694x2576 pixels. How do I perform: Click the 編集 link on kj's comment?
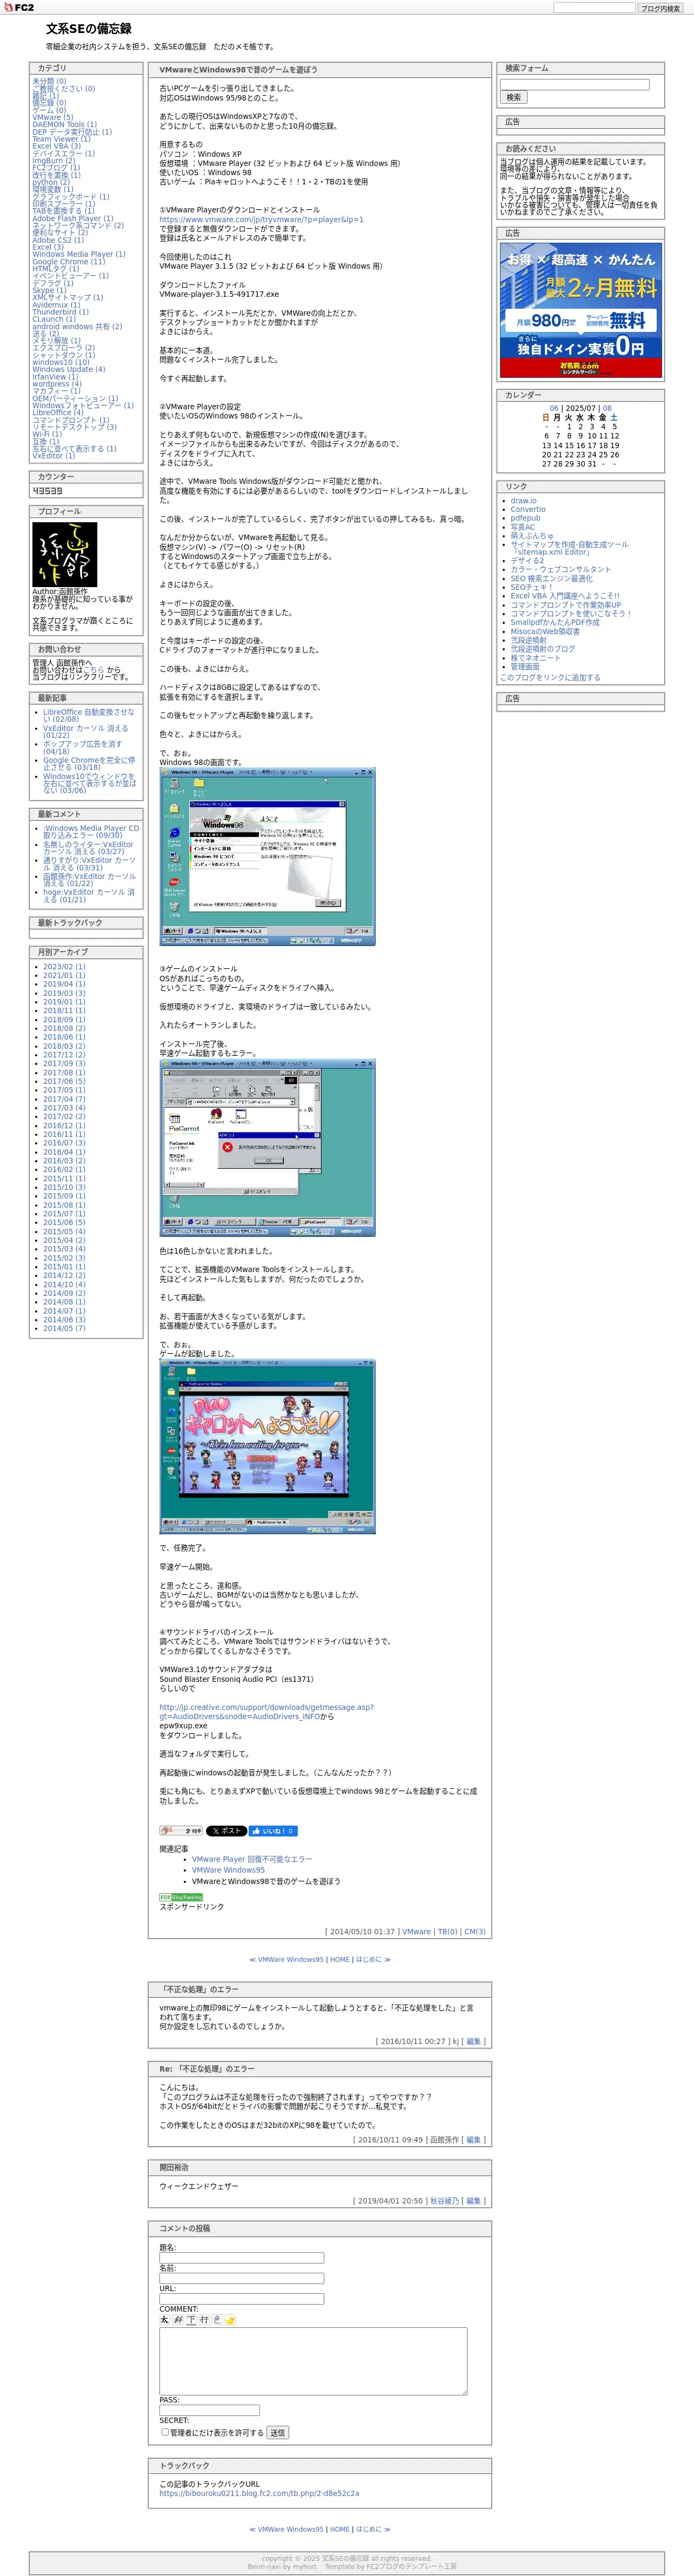coord(473,2042)
